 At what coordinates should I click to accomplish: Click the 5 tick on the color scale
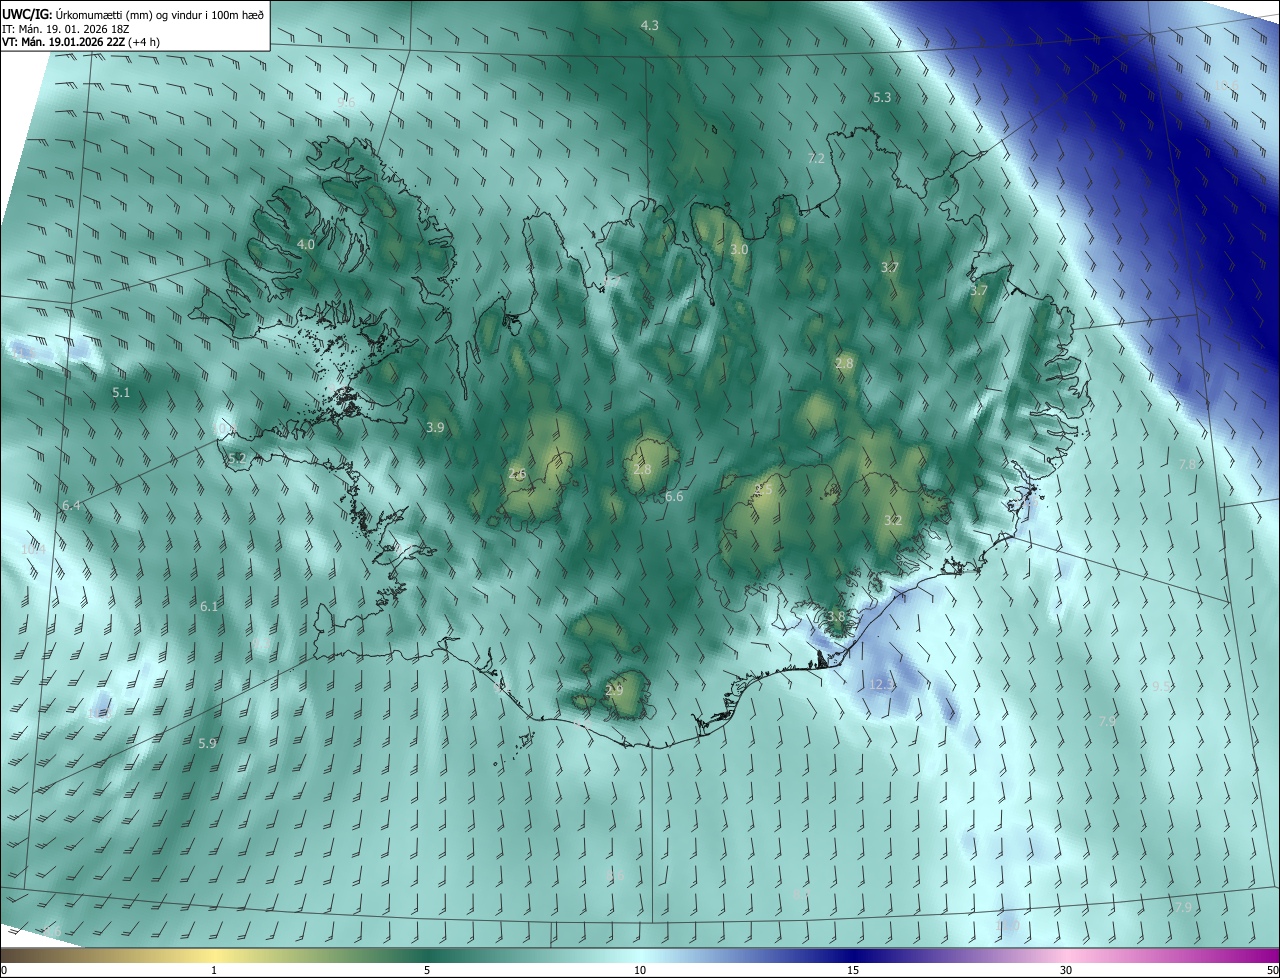[427, 971]
